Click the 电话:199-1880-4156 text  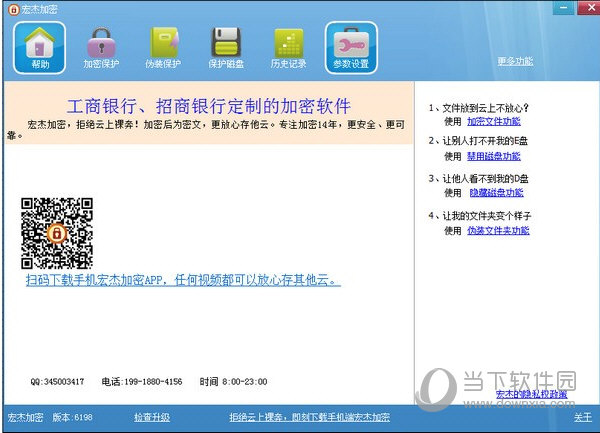coord(142,381)
